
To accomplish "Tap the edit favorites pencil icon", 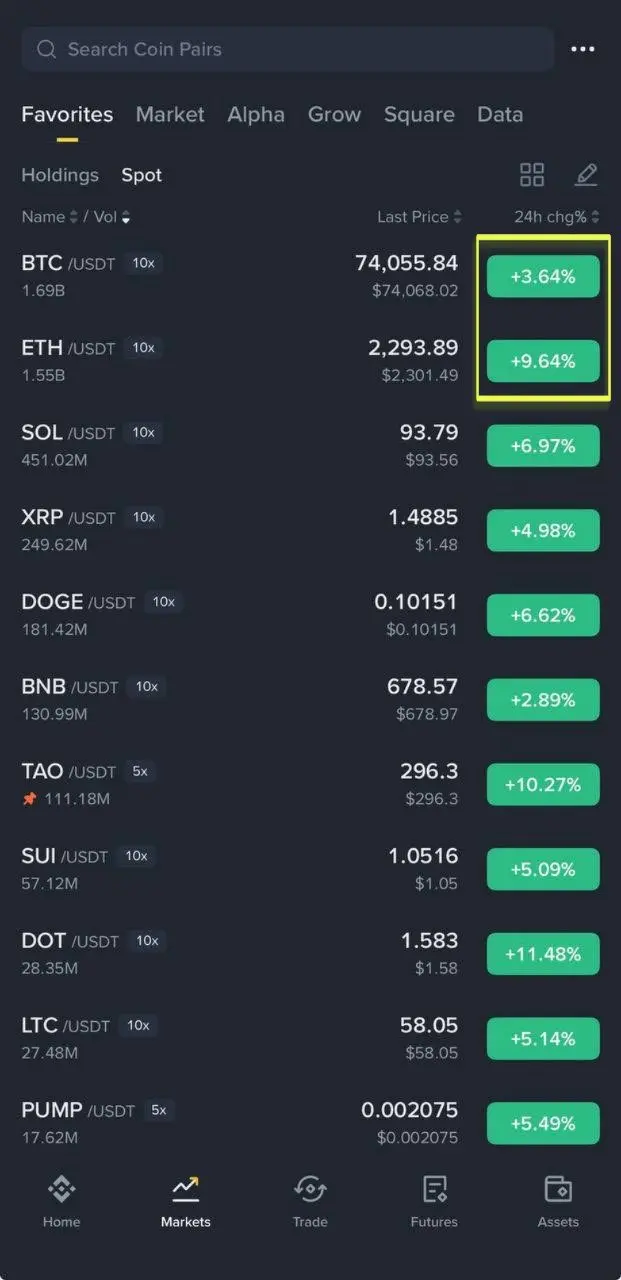I will 586,175.
